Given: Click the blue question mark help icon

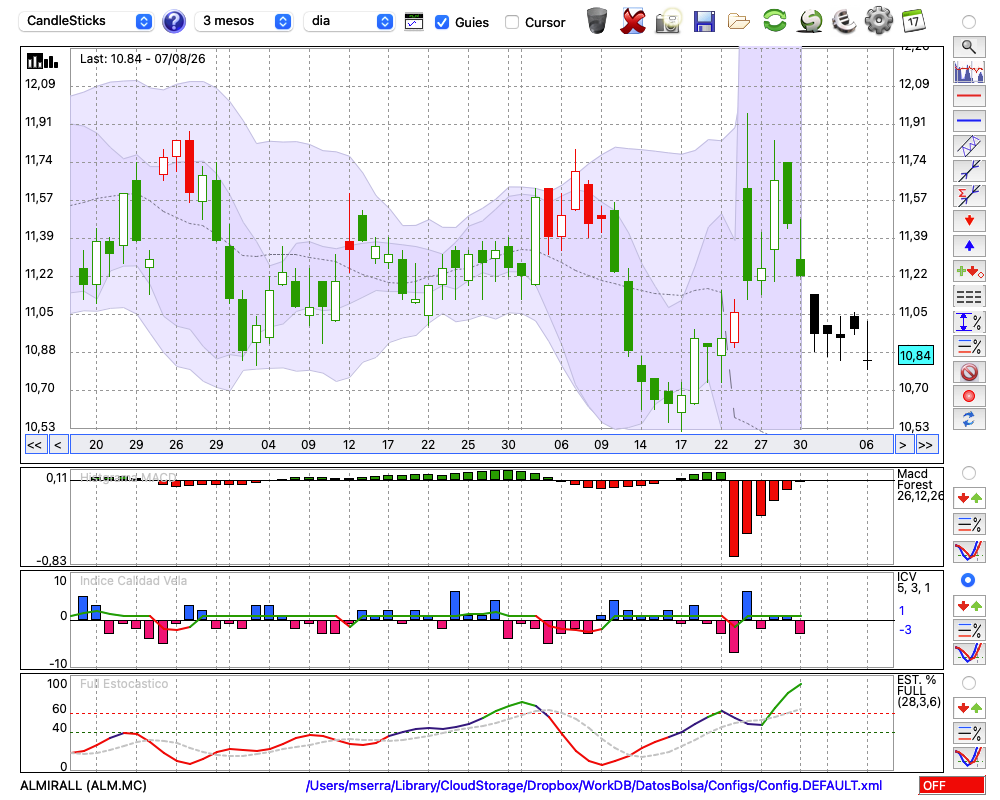Looking at the screenshot, I should [173, 22].
